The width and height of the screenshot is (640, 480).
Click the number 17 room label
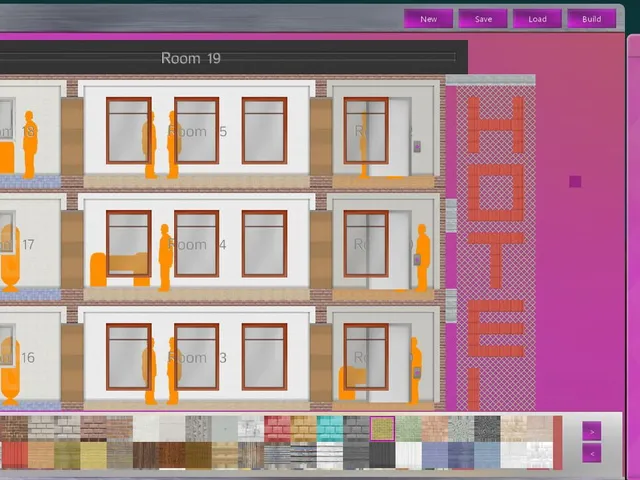click(x=28, y=244)
